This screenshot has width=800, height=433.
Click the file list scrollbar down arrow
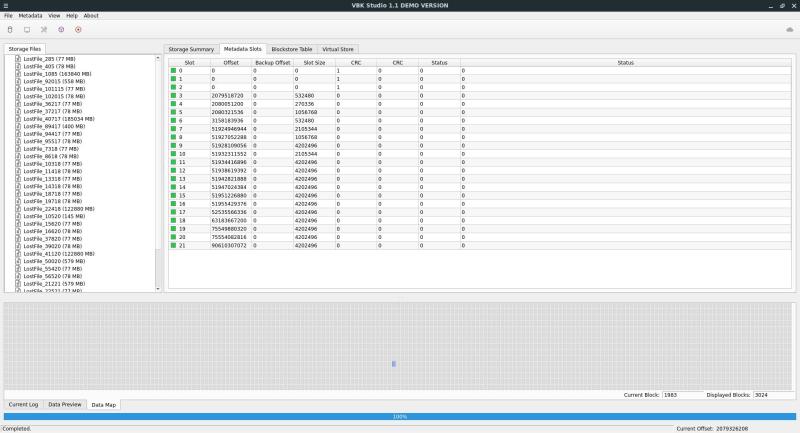(158, 289)
